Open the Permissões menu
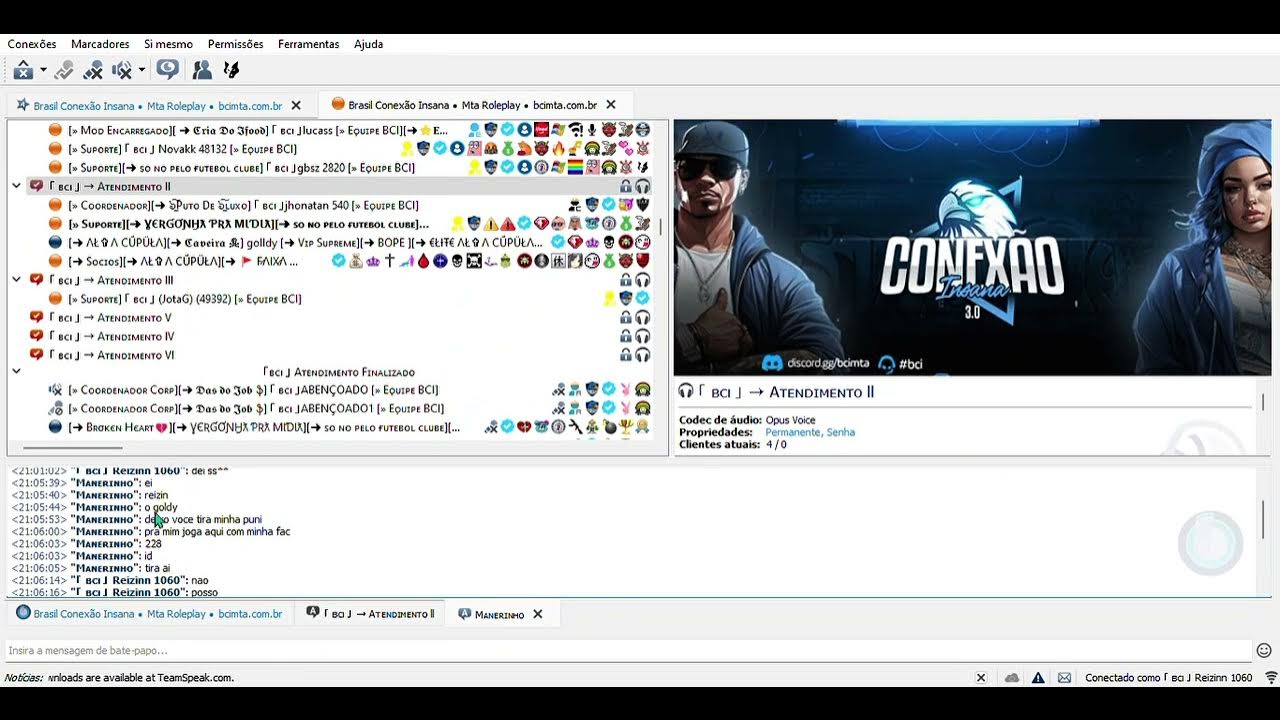Screen dimensions: 1280x720 pyautogui.click(x=235, y=44)
